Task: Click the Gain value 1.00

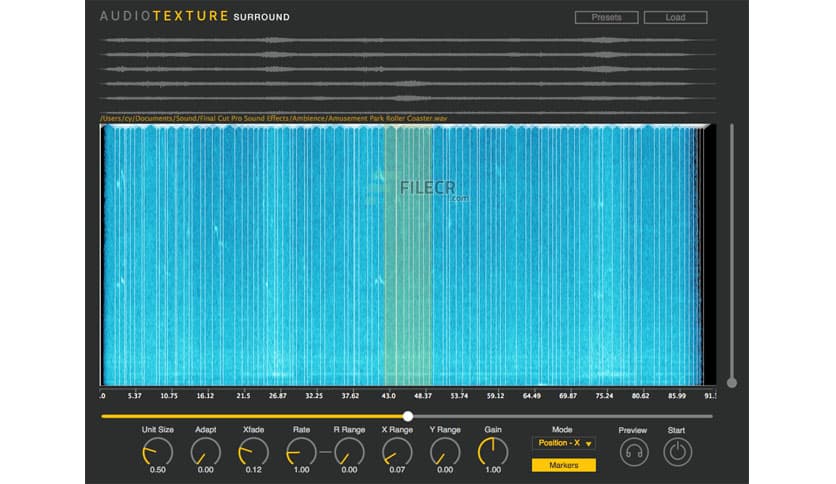Action: pyautogui.click(x=493, y=470)
